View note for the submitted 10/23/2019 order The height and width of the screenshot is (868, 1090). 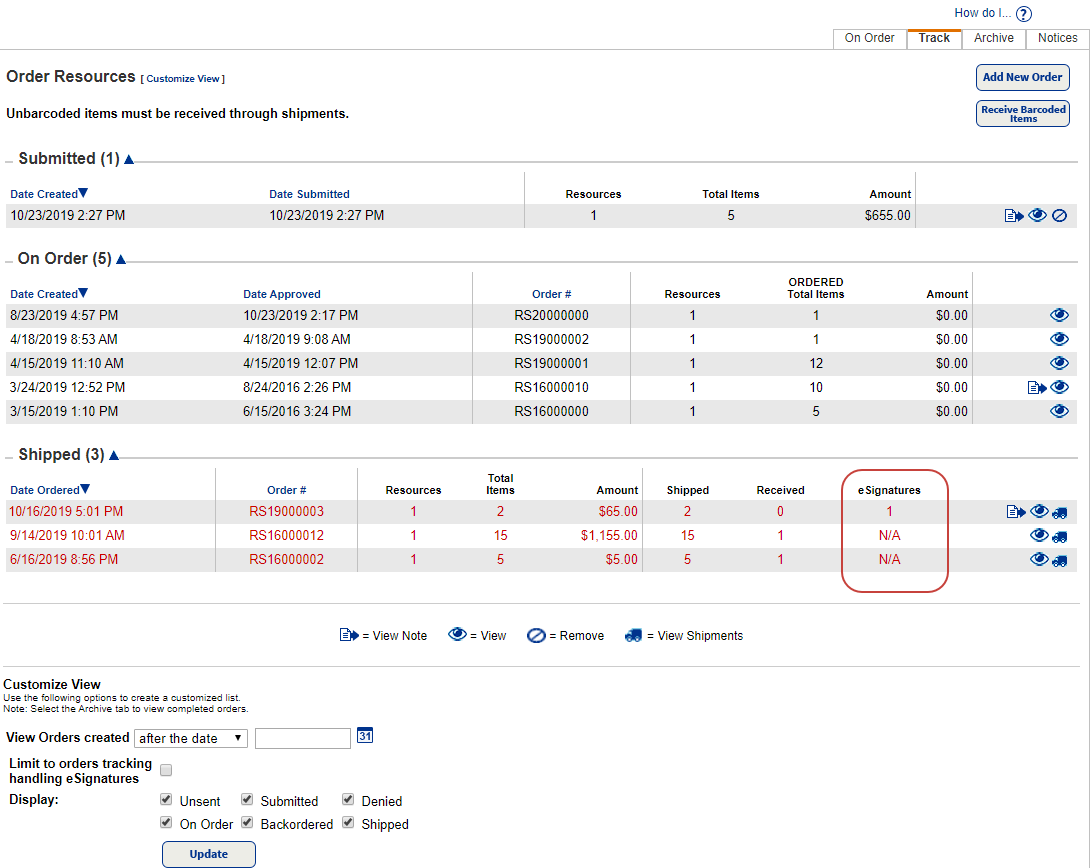(1014, 216)
